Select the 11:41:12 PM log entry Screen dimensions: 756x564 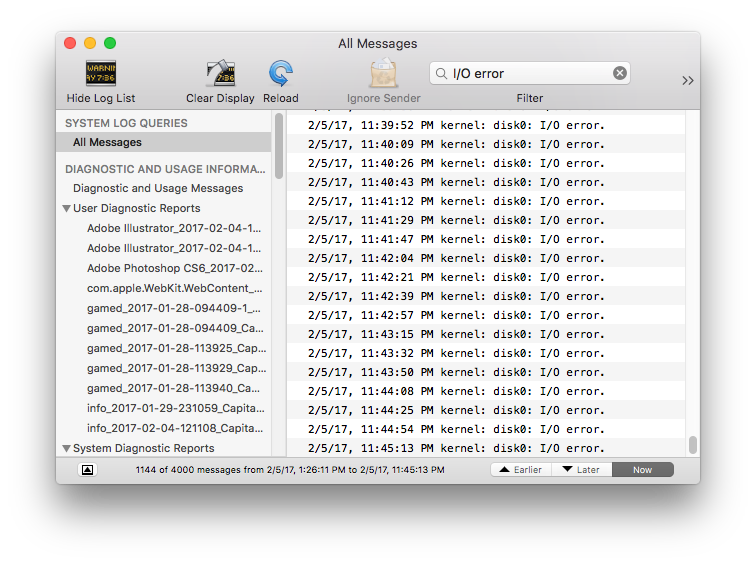pos(486,201)
